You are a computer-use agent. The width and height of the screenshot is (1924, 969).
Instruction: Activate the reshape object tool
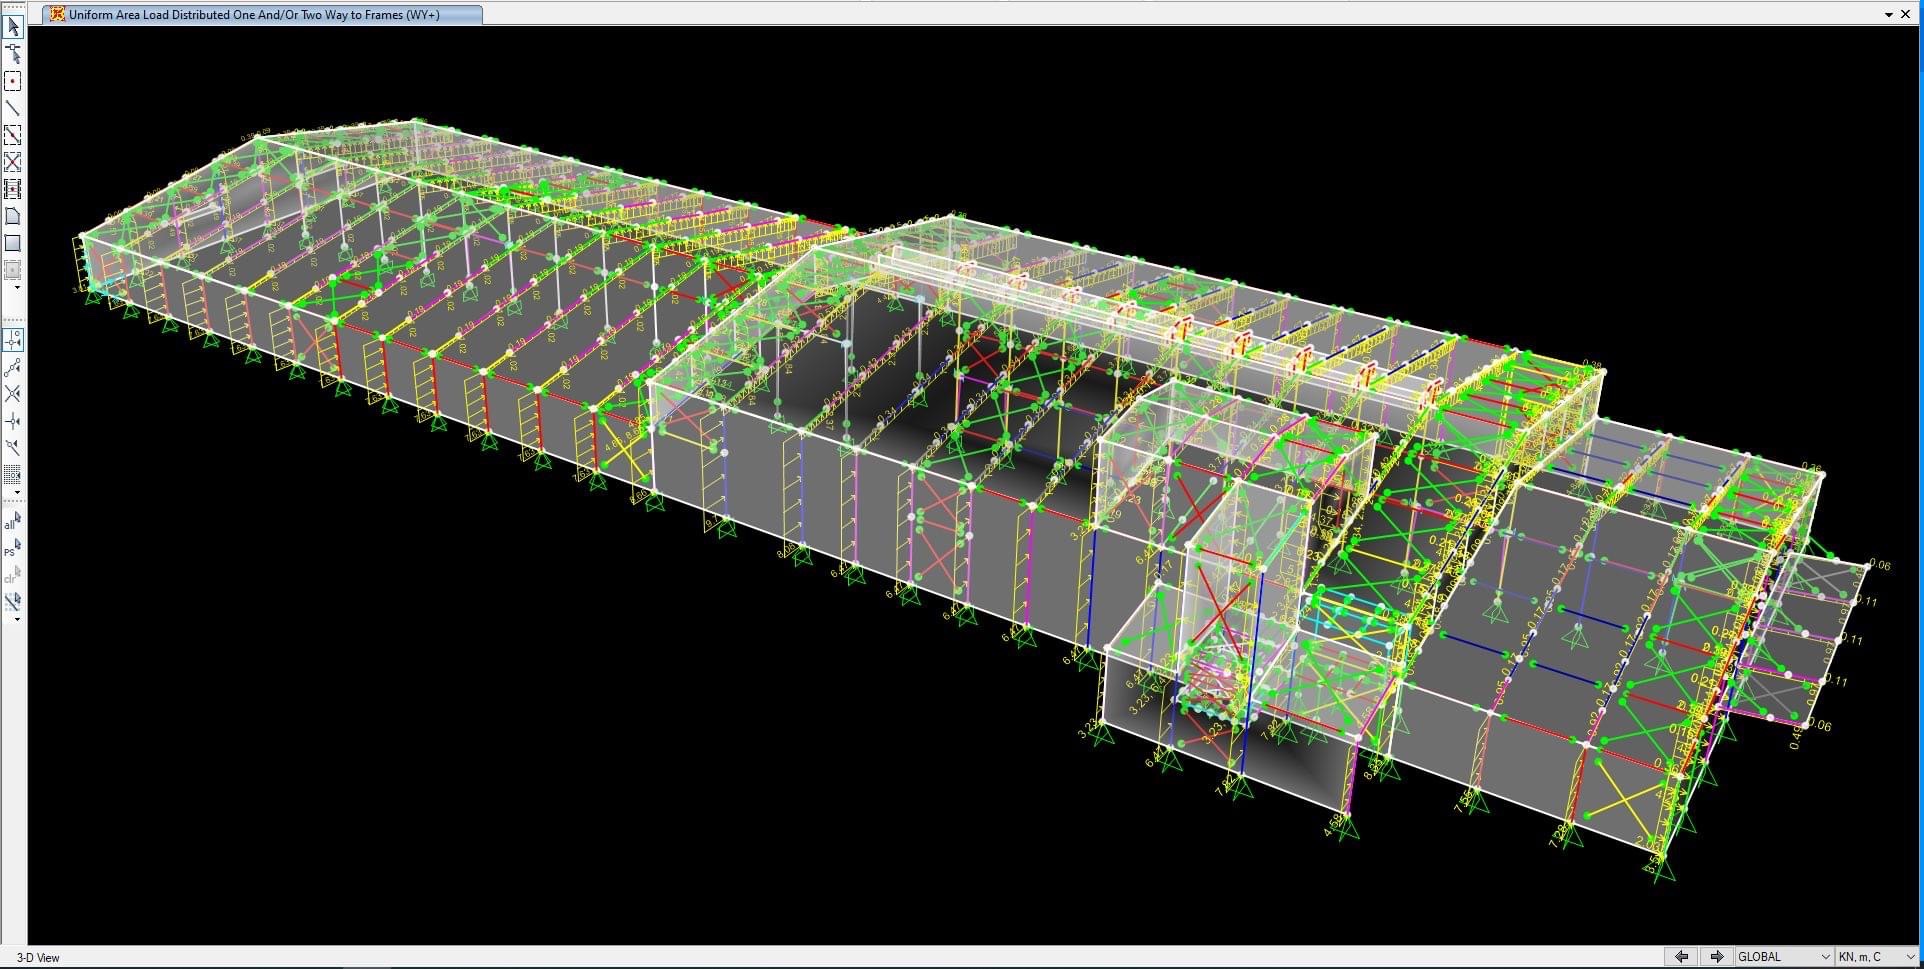13,54
